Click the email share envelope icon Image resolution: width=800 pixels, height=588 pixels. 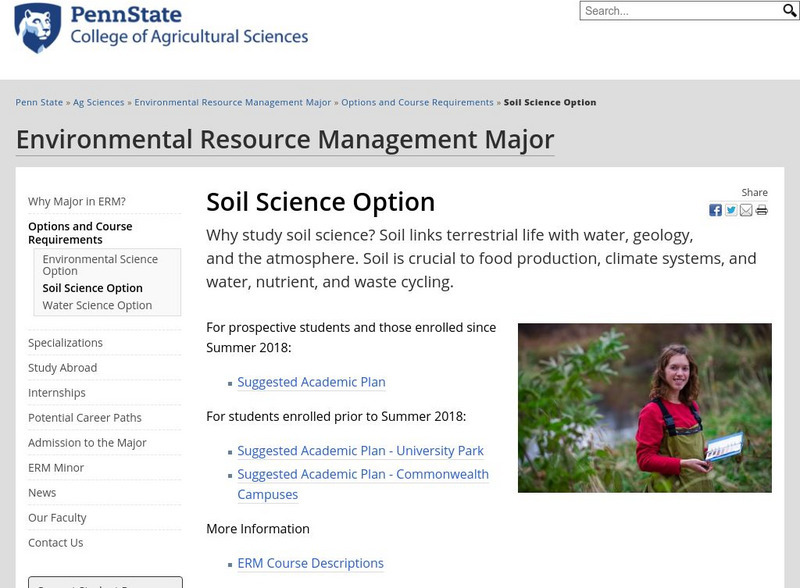point(746,210)
